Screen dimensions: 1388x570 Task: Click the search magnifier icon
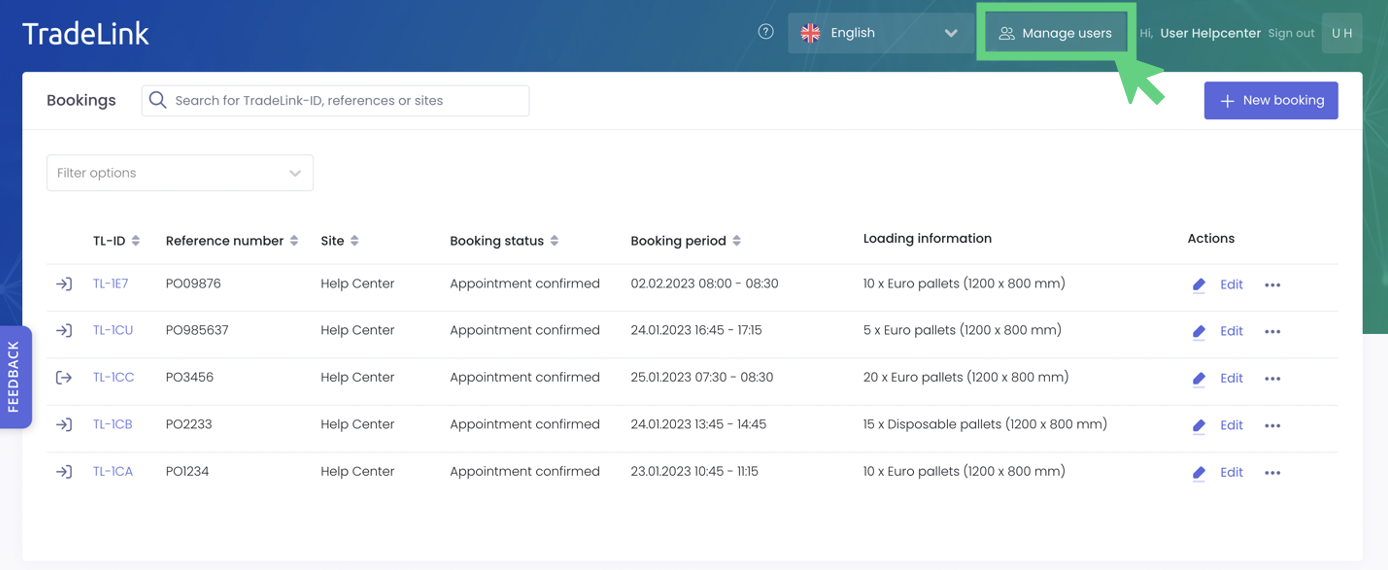coord(158,100)
